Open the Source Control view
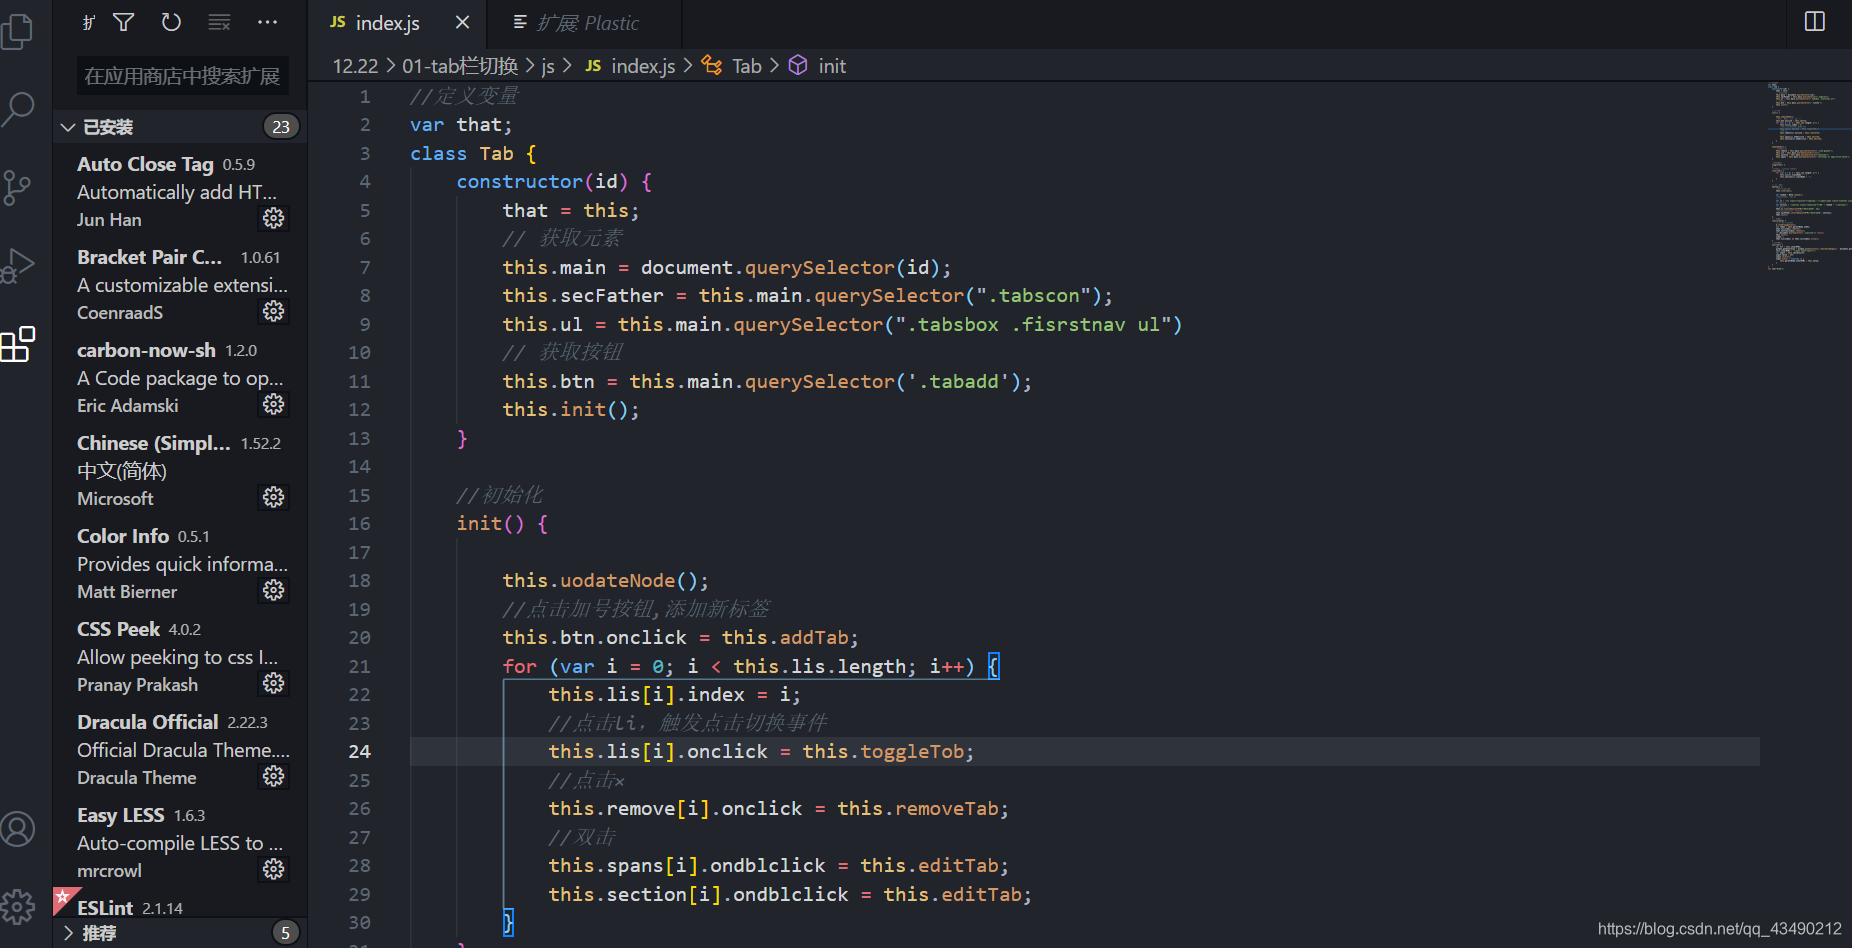1852x948 pixels. click(17, 187)
